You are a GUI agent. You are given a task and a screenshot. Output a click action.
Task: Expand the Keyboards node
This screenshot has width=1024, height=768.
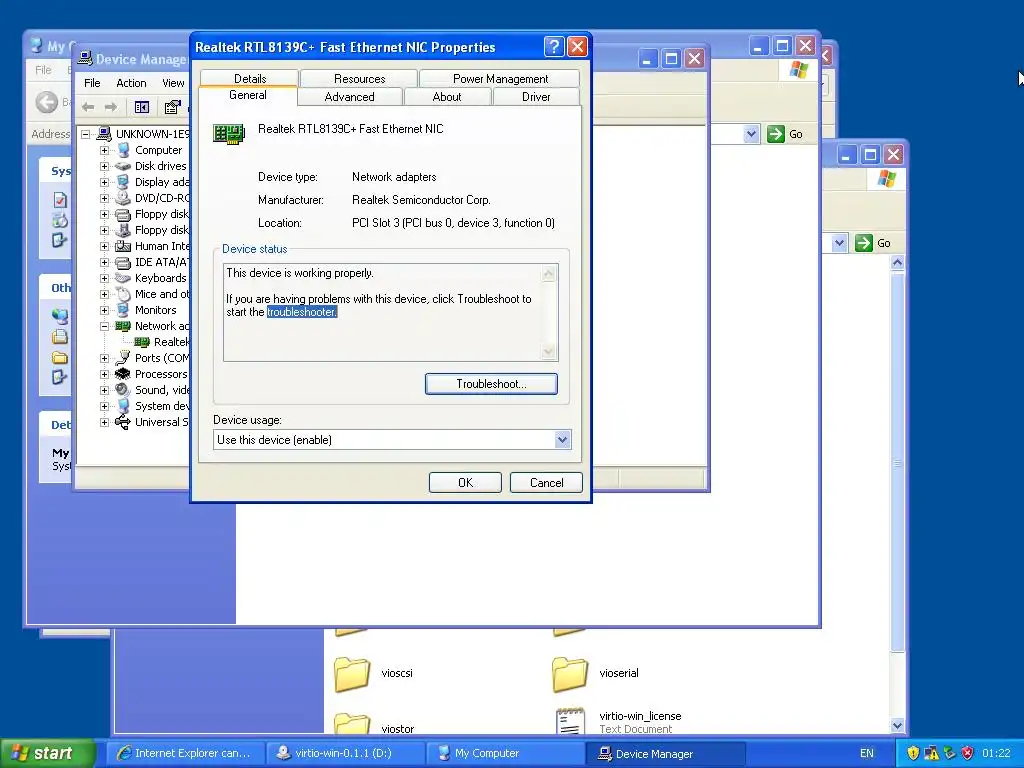click(x=104, y=278)
